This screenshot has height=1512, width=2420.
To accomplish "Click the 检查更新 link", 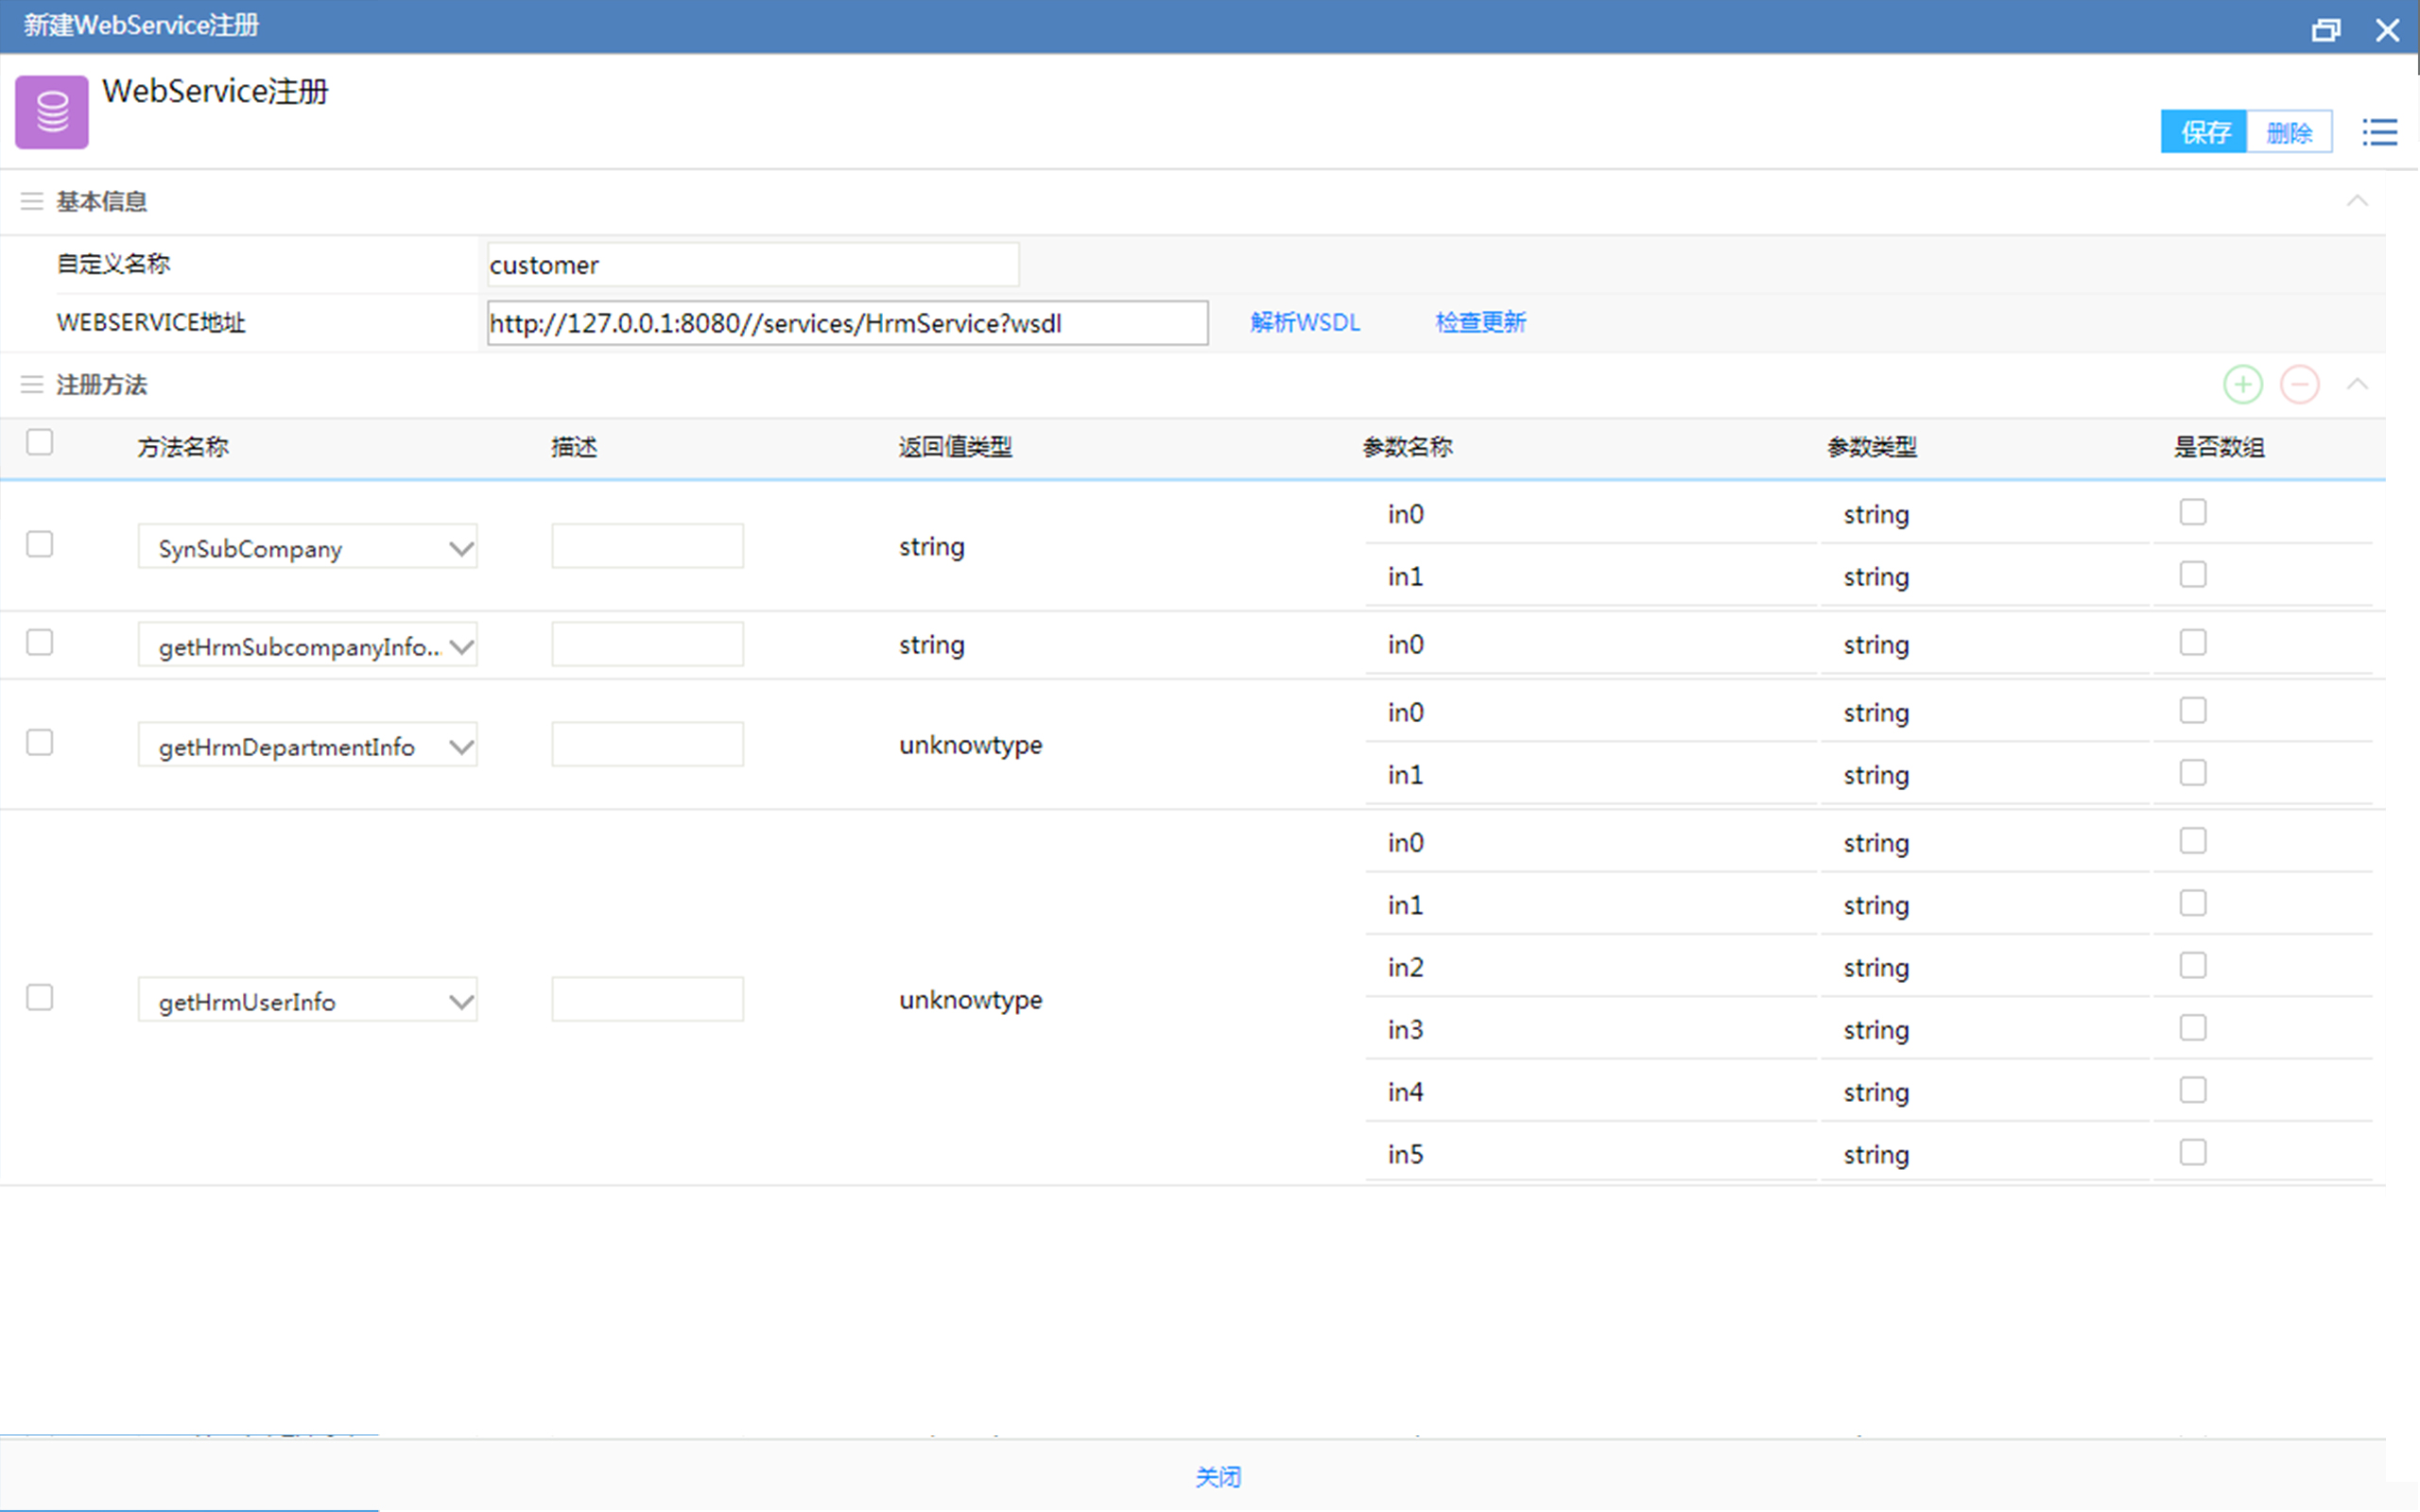I will pyautogui.click(x=1480, y=322).
